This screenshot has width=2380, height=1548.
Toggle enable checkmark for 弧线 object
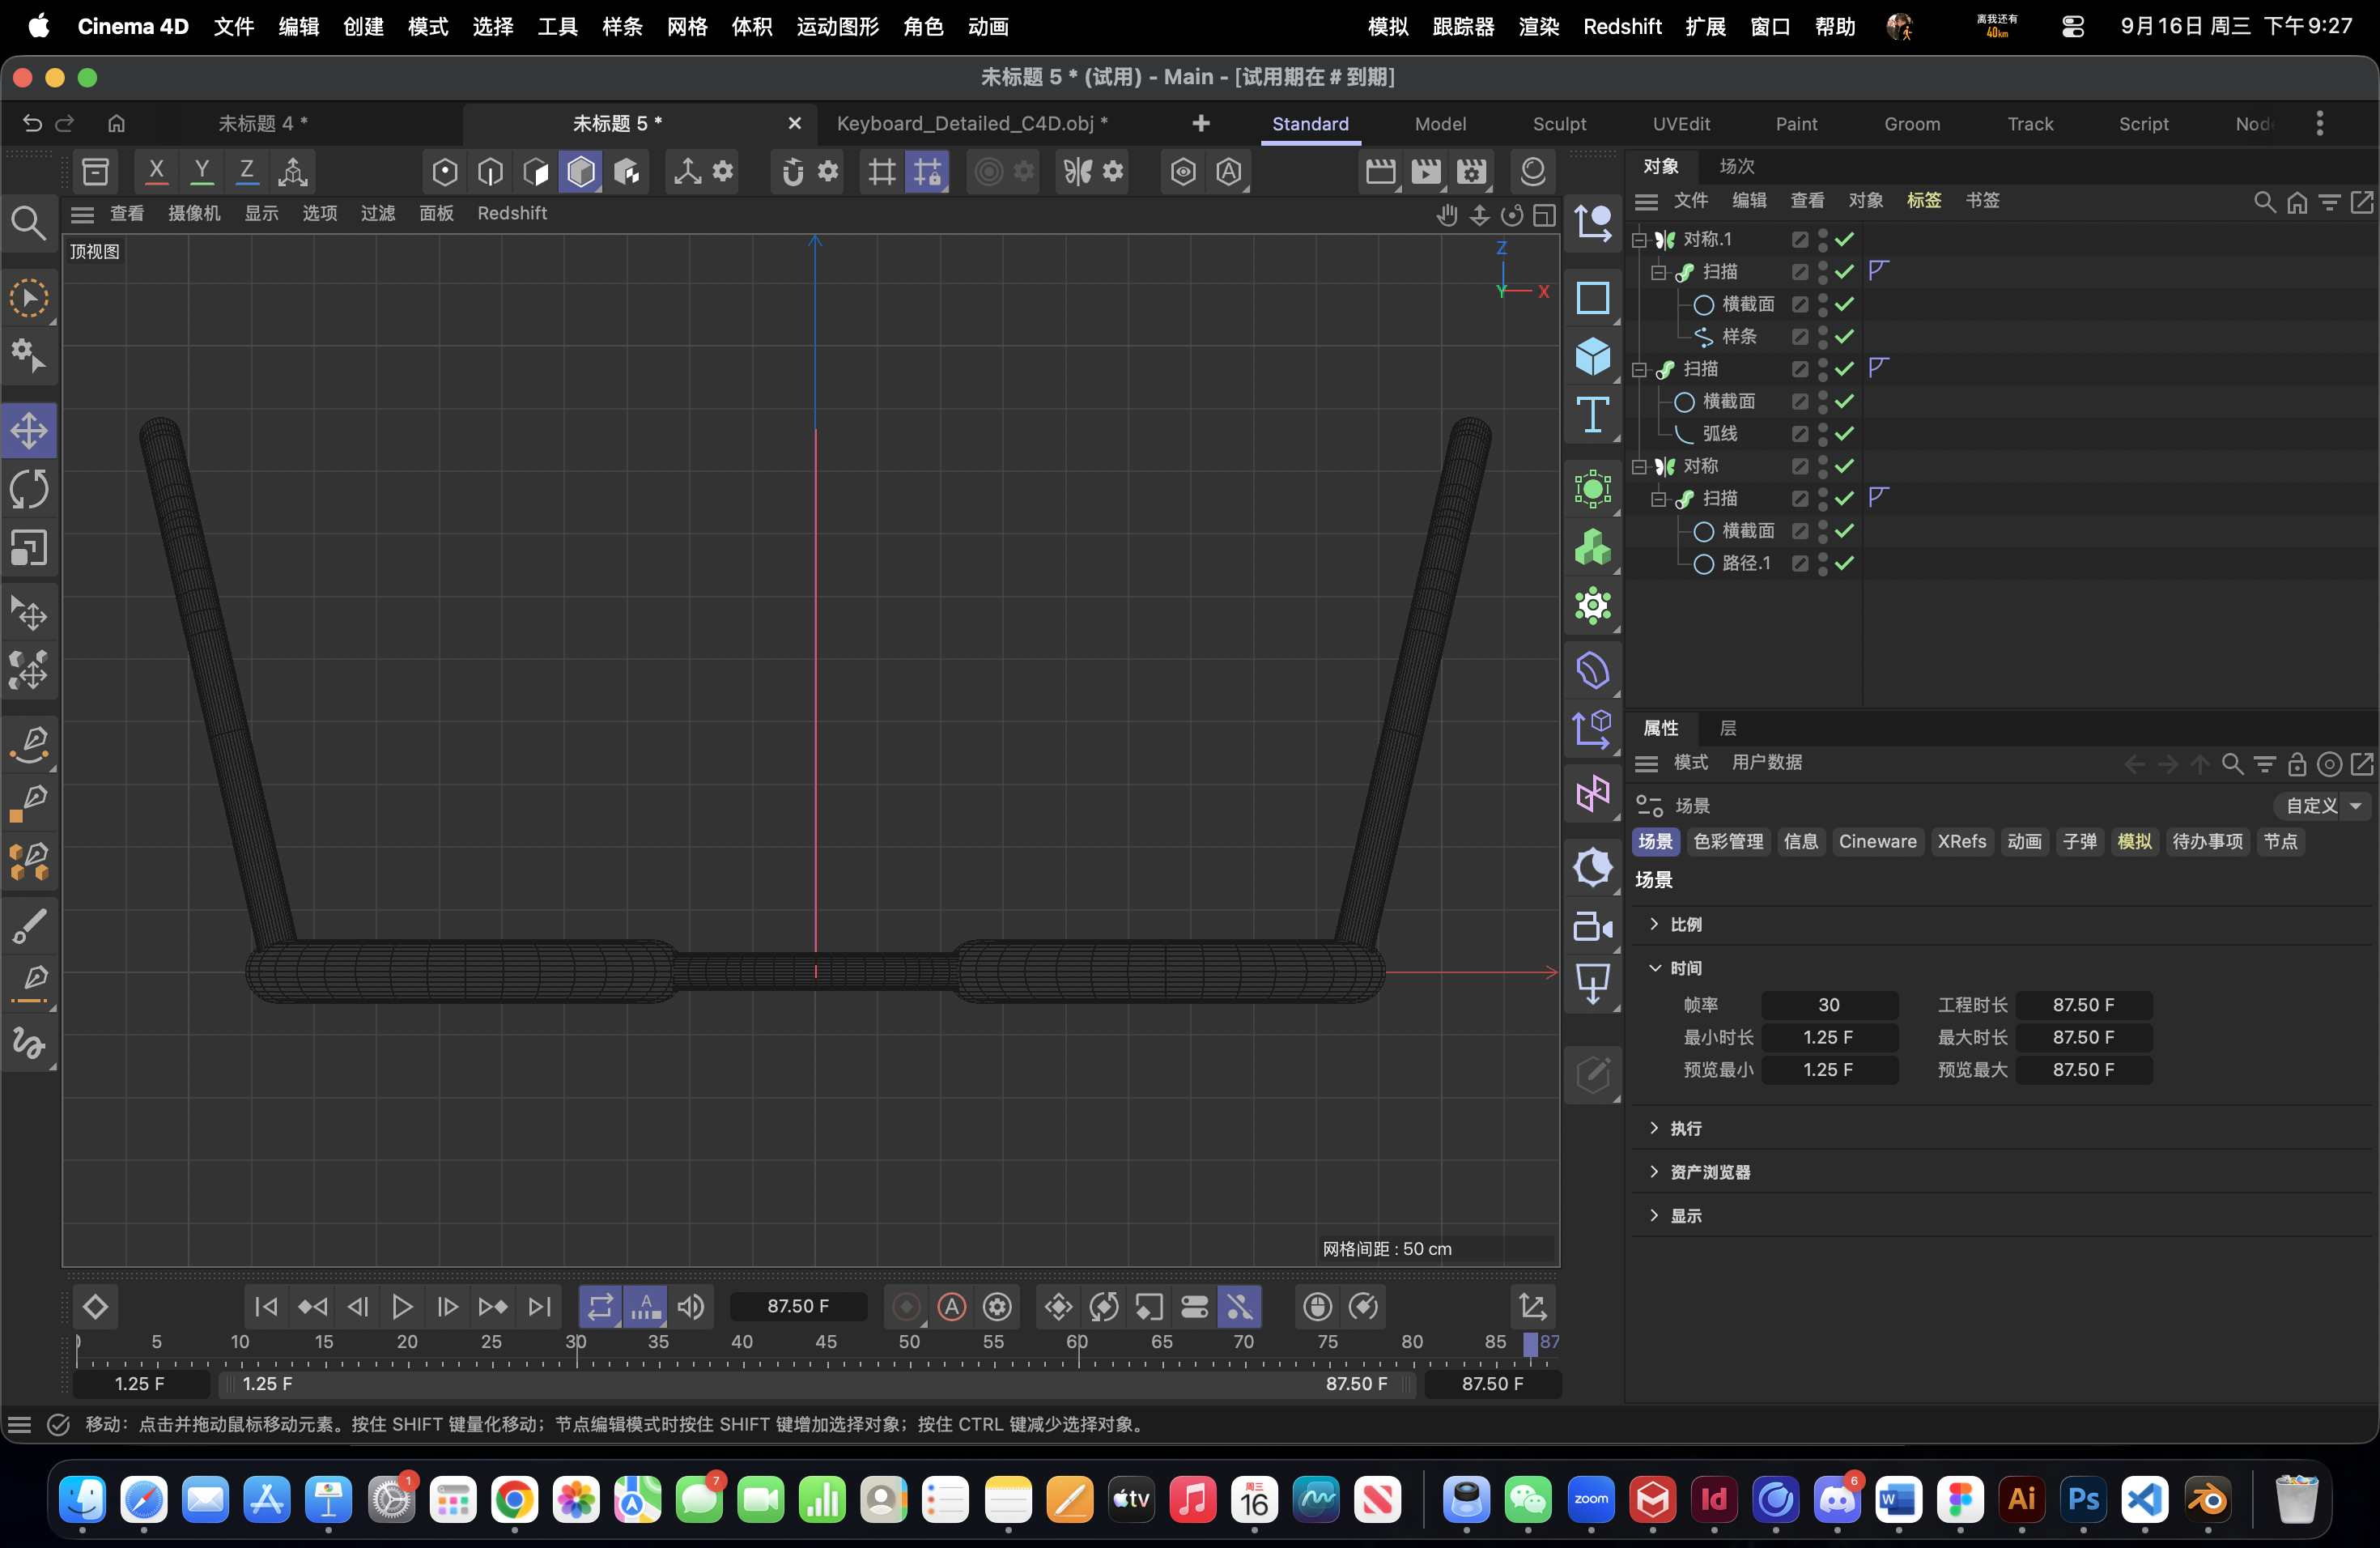1845,434
